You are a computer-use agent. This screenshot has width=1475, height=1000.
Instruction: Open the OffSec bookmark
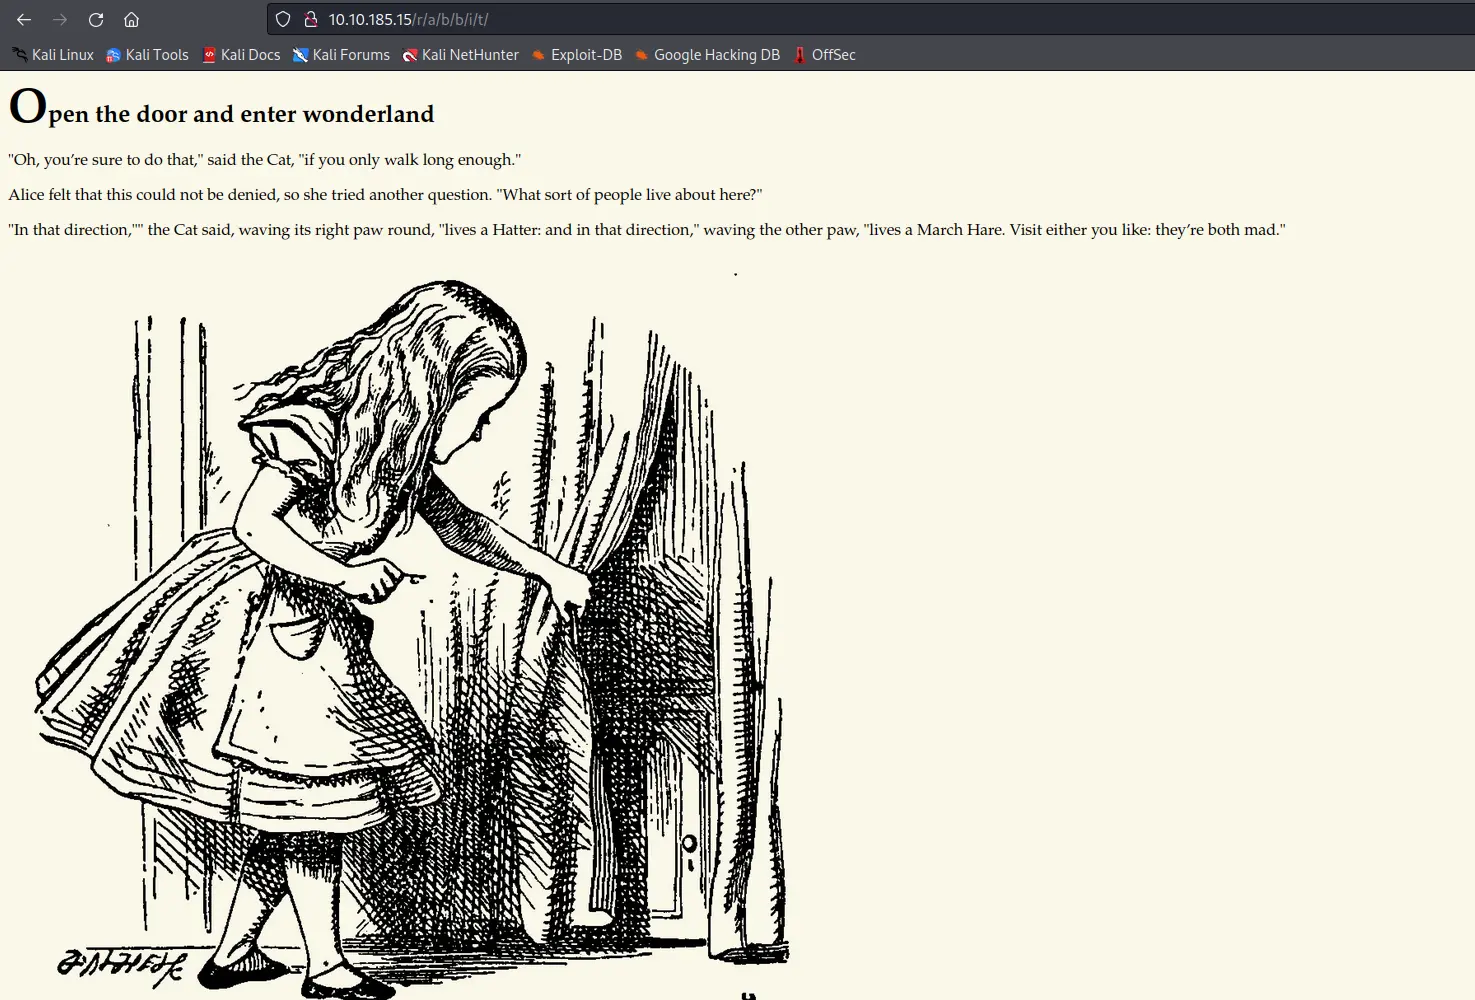coord(825,55)
